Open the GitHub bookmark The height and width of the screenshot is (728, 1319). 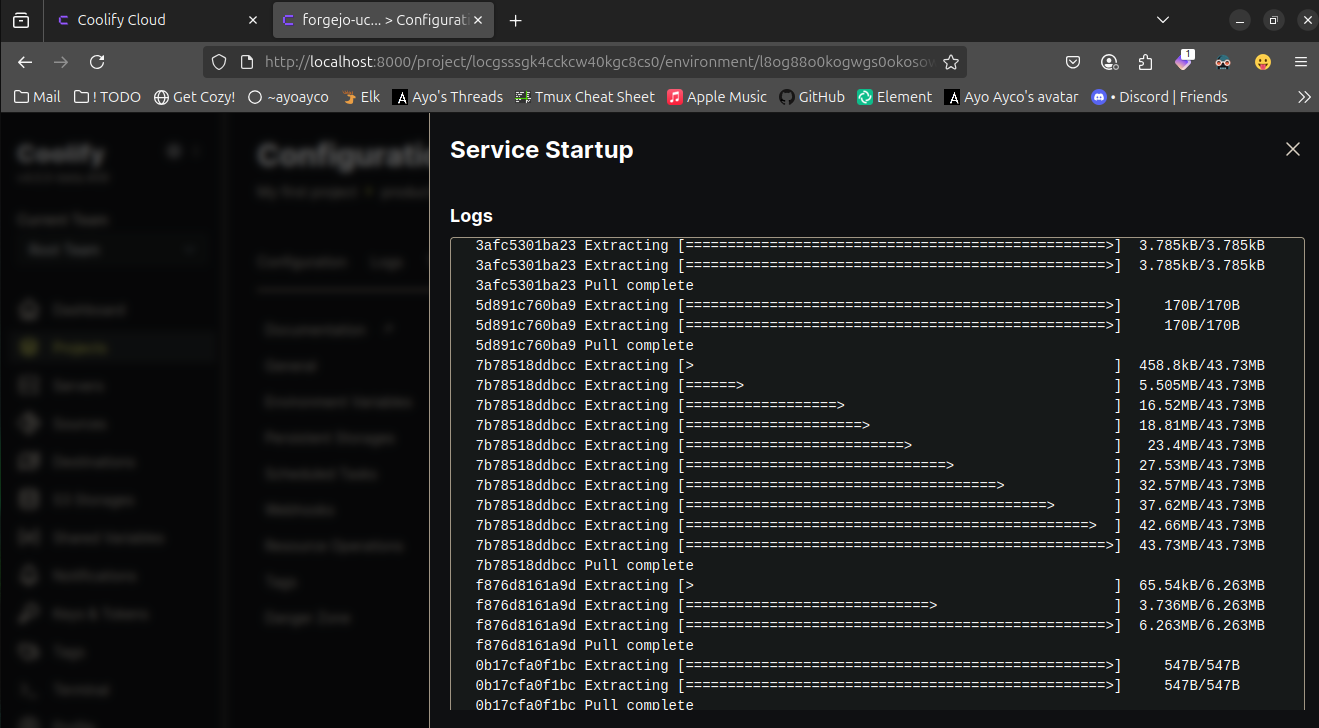point(811,97)
